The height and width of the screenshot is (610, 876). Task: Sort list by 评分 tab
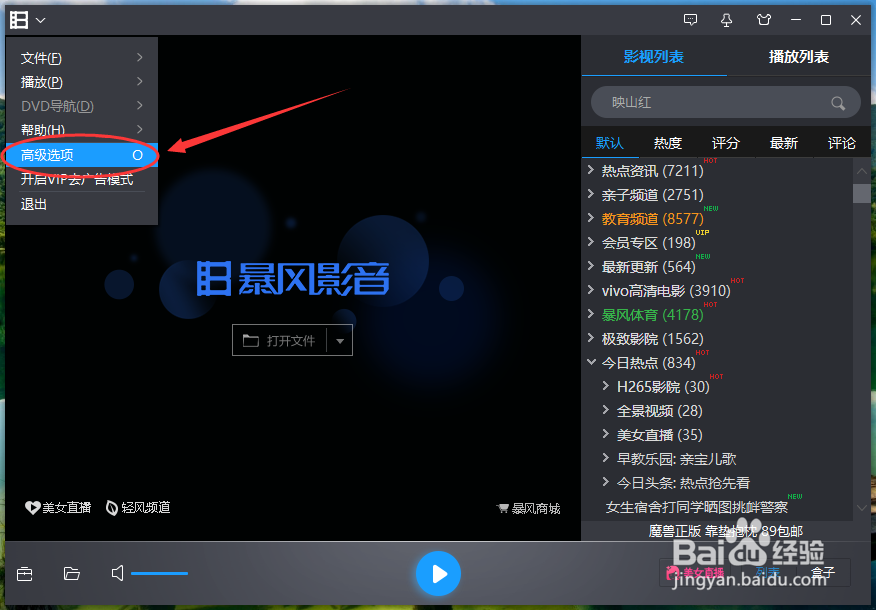coord(726,144)
